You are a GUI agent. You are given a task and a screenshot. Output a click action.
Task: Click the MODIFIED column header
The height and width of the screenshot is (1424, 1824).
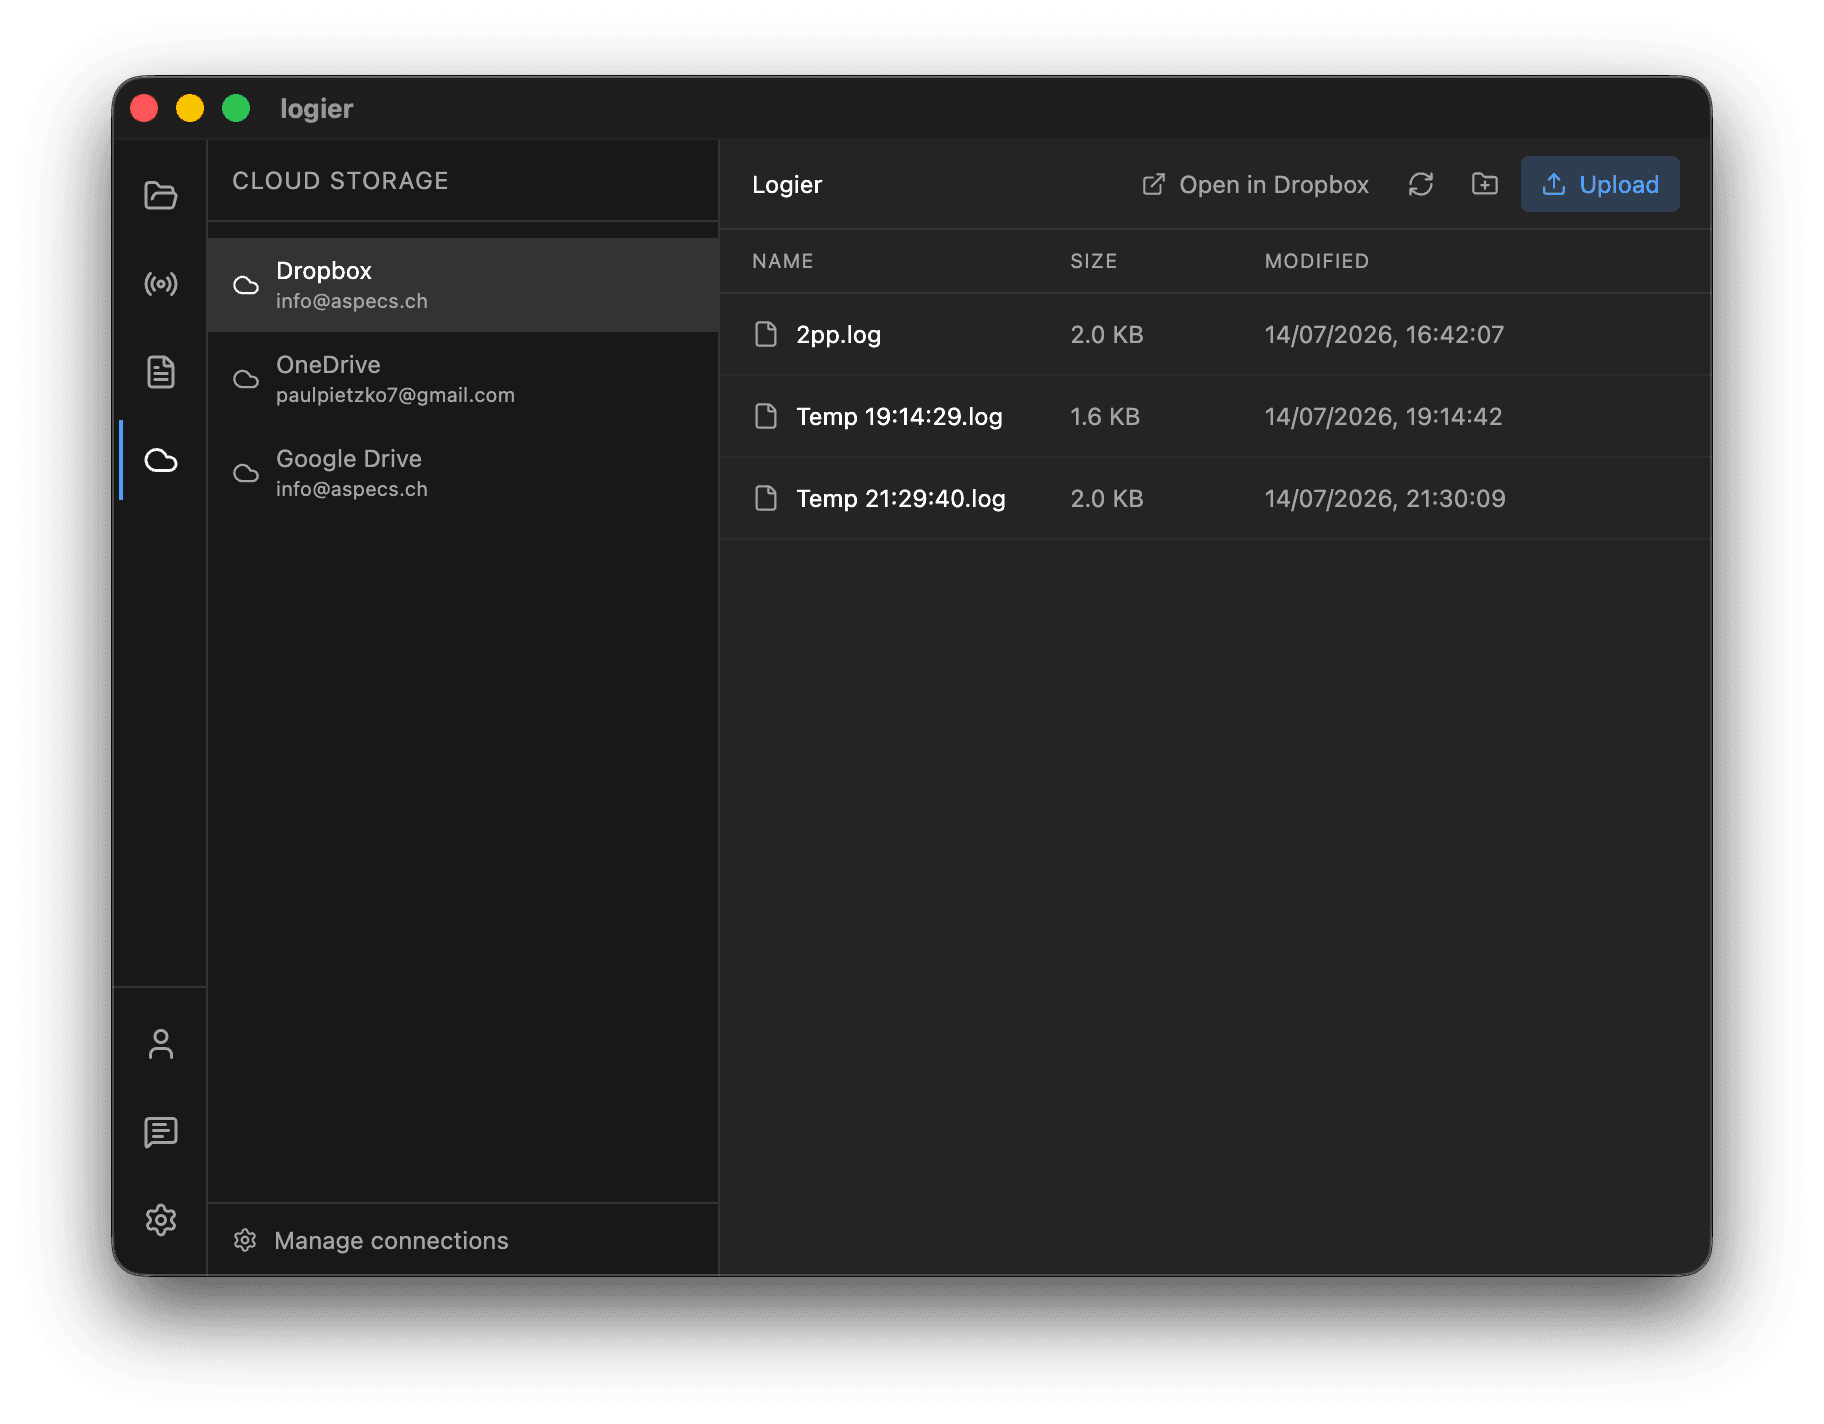(1317, 261)
